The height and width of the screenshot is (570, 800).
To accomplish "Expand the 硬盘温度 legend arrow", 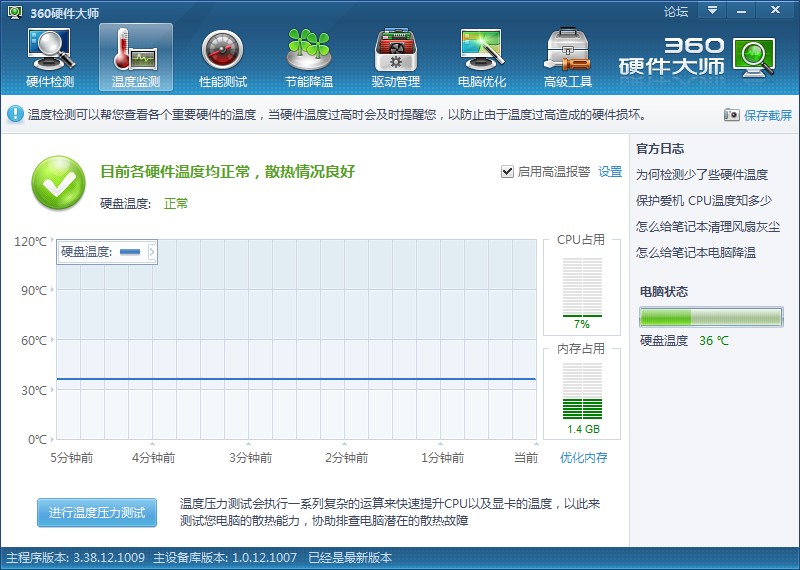I will 152,252.
